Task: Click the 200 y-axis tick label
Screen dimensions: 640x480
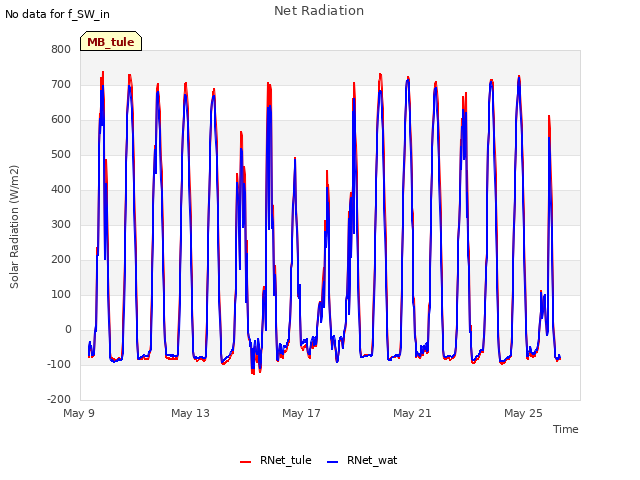Action: click(61, 260)
